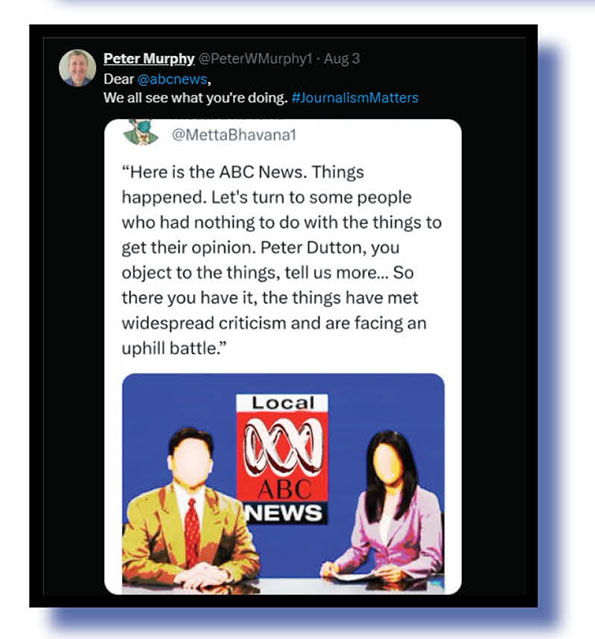The width and height of the screenshot is (595, 639).
Task: Open the Peter Murphy display name link
Action: click(149, 59)
